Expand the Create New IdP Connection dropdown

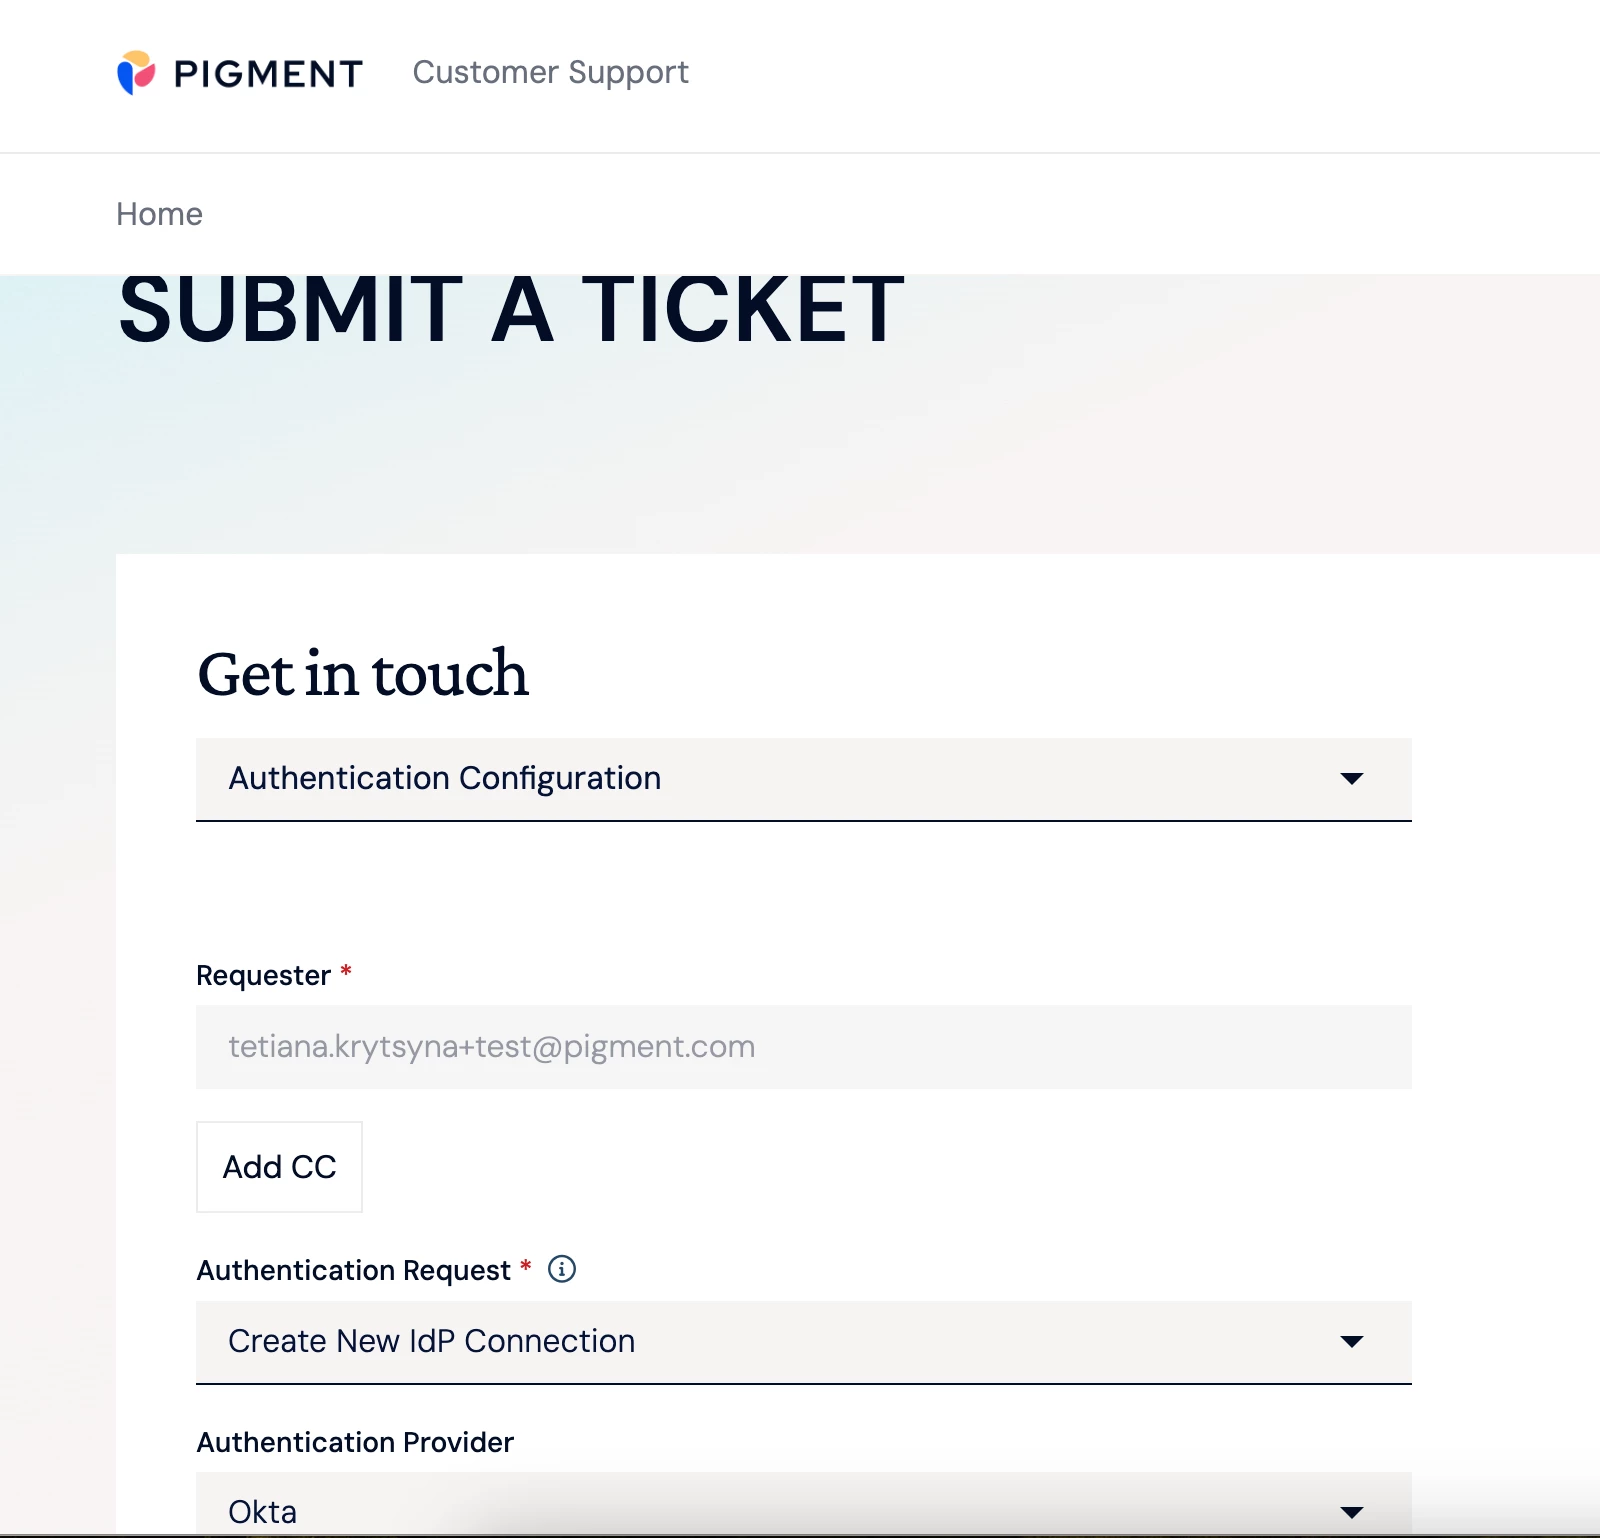(x=803, y=1342)
